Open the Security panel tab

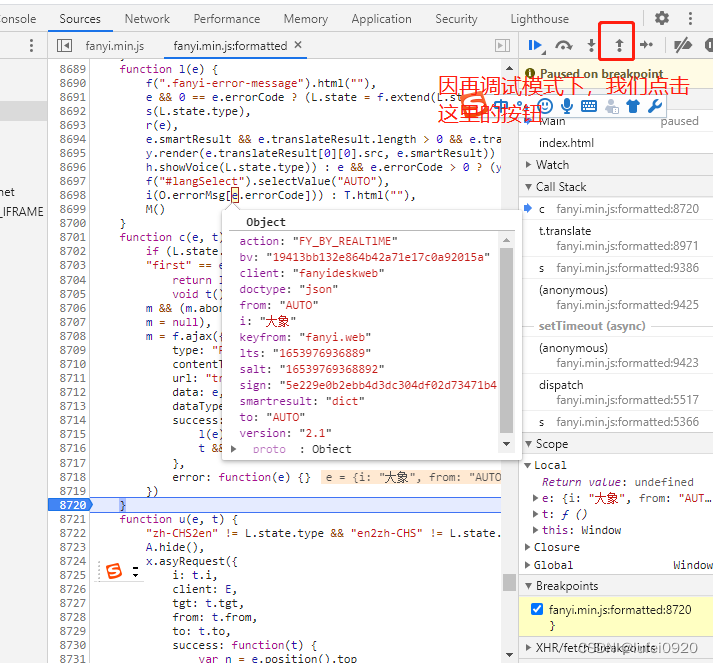pos(456,19)
